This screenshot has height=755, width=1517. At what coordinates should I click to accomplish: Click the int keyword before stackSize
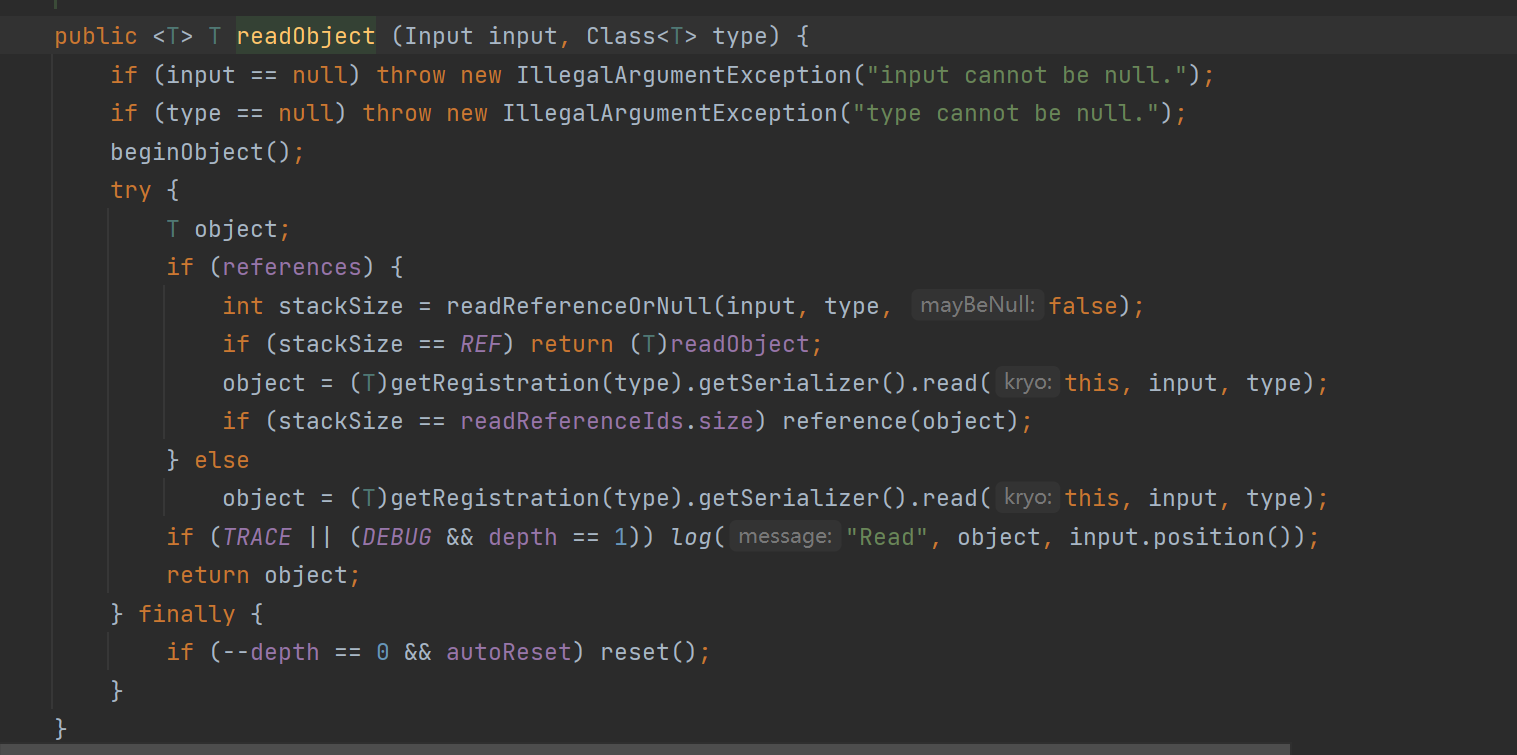click(243, 306)
